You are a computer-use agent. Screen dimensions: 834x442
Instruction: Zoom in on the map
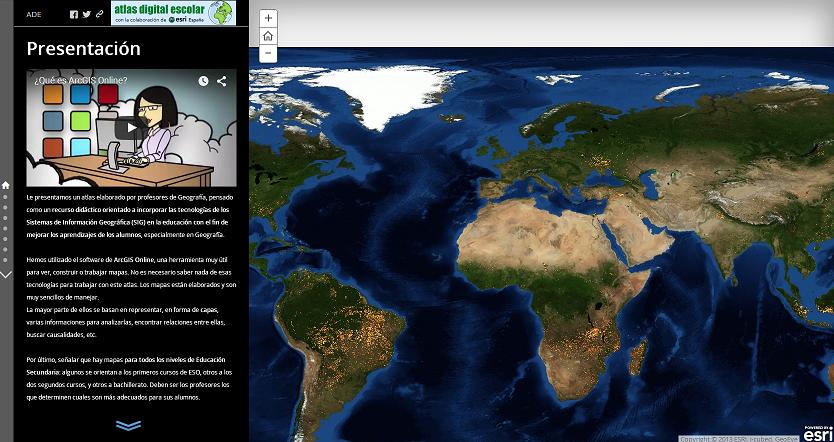coord(268,18)
